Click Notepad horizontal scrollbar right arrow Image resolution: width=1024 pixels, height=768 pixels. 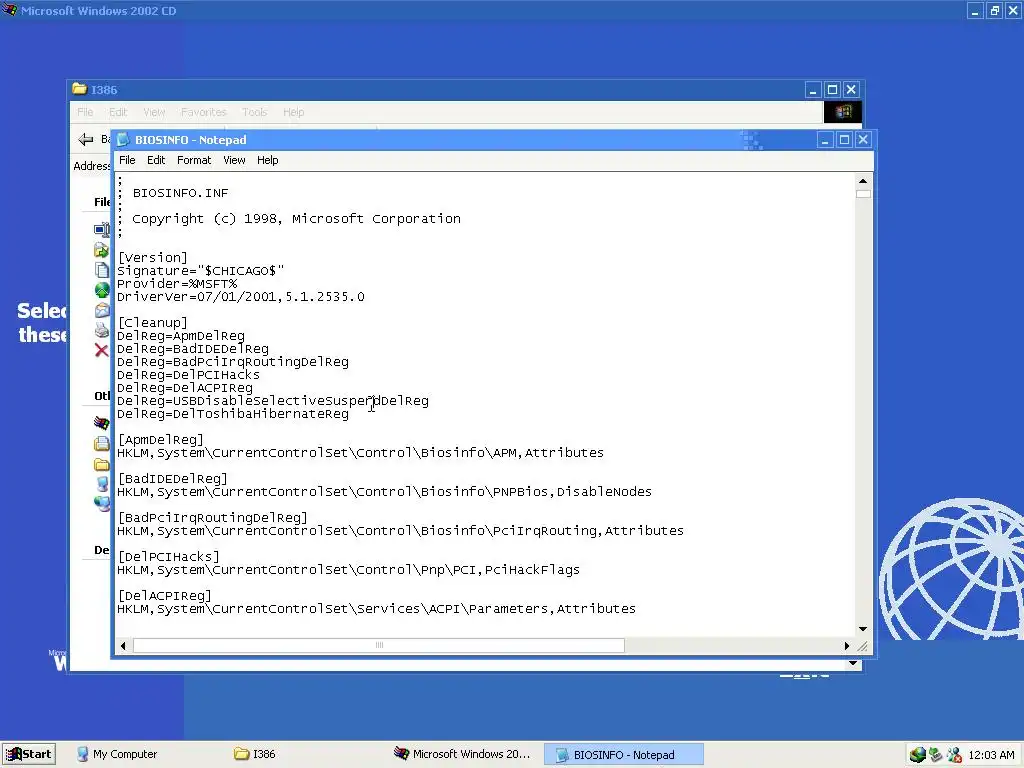(x=847, y=645)
